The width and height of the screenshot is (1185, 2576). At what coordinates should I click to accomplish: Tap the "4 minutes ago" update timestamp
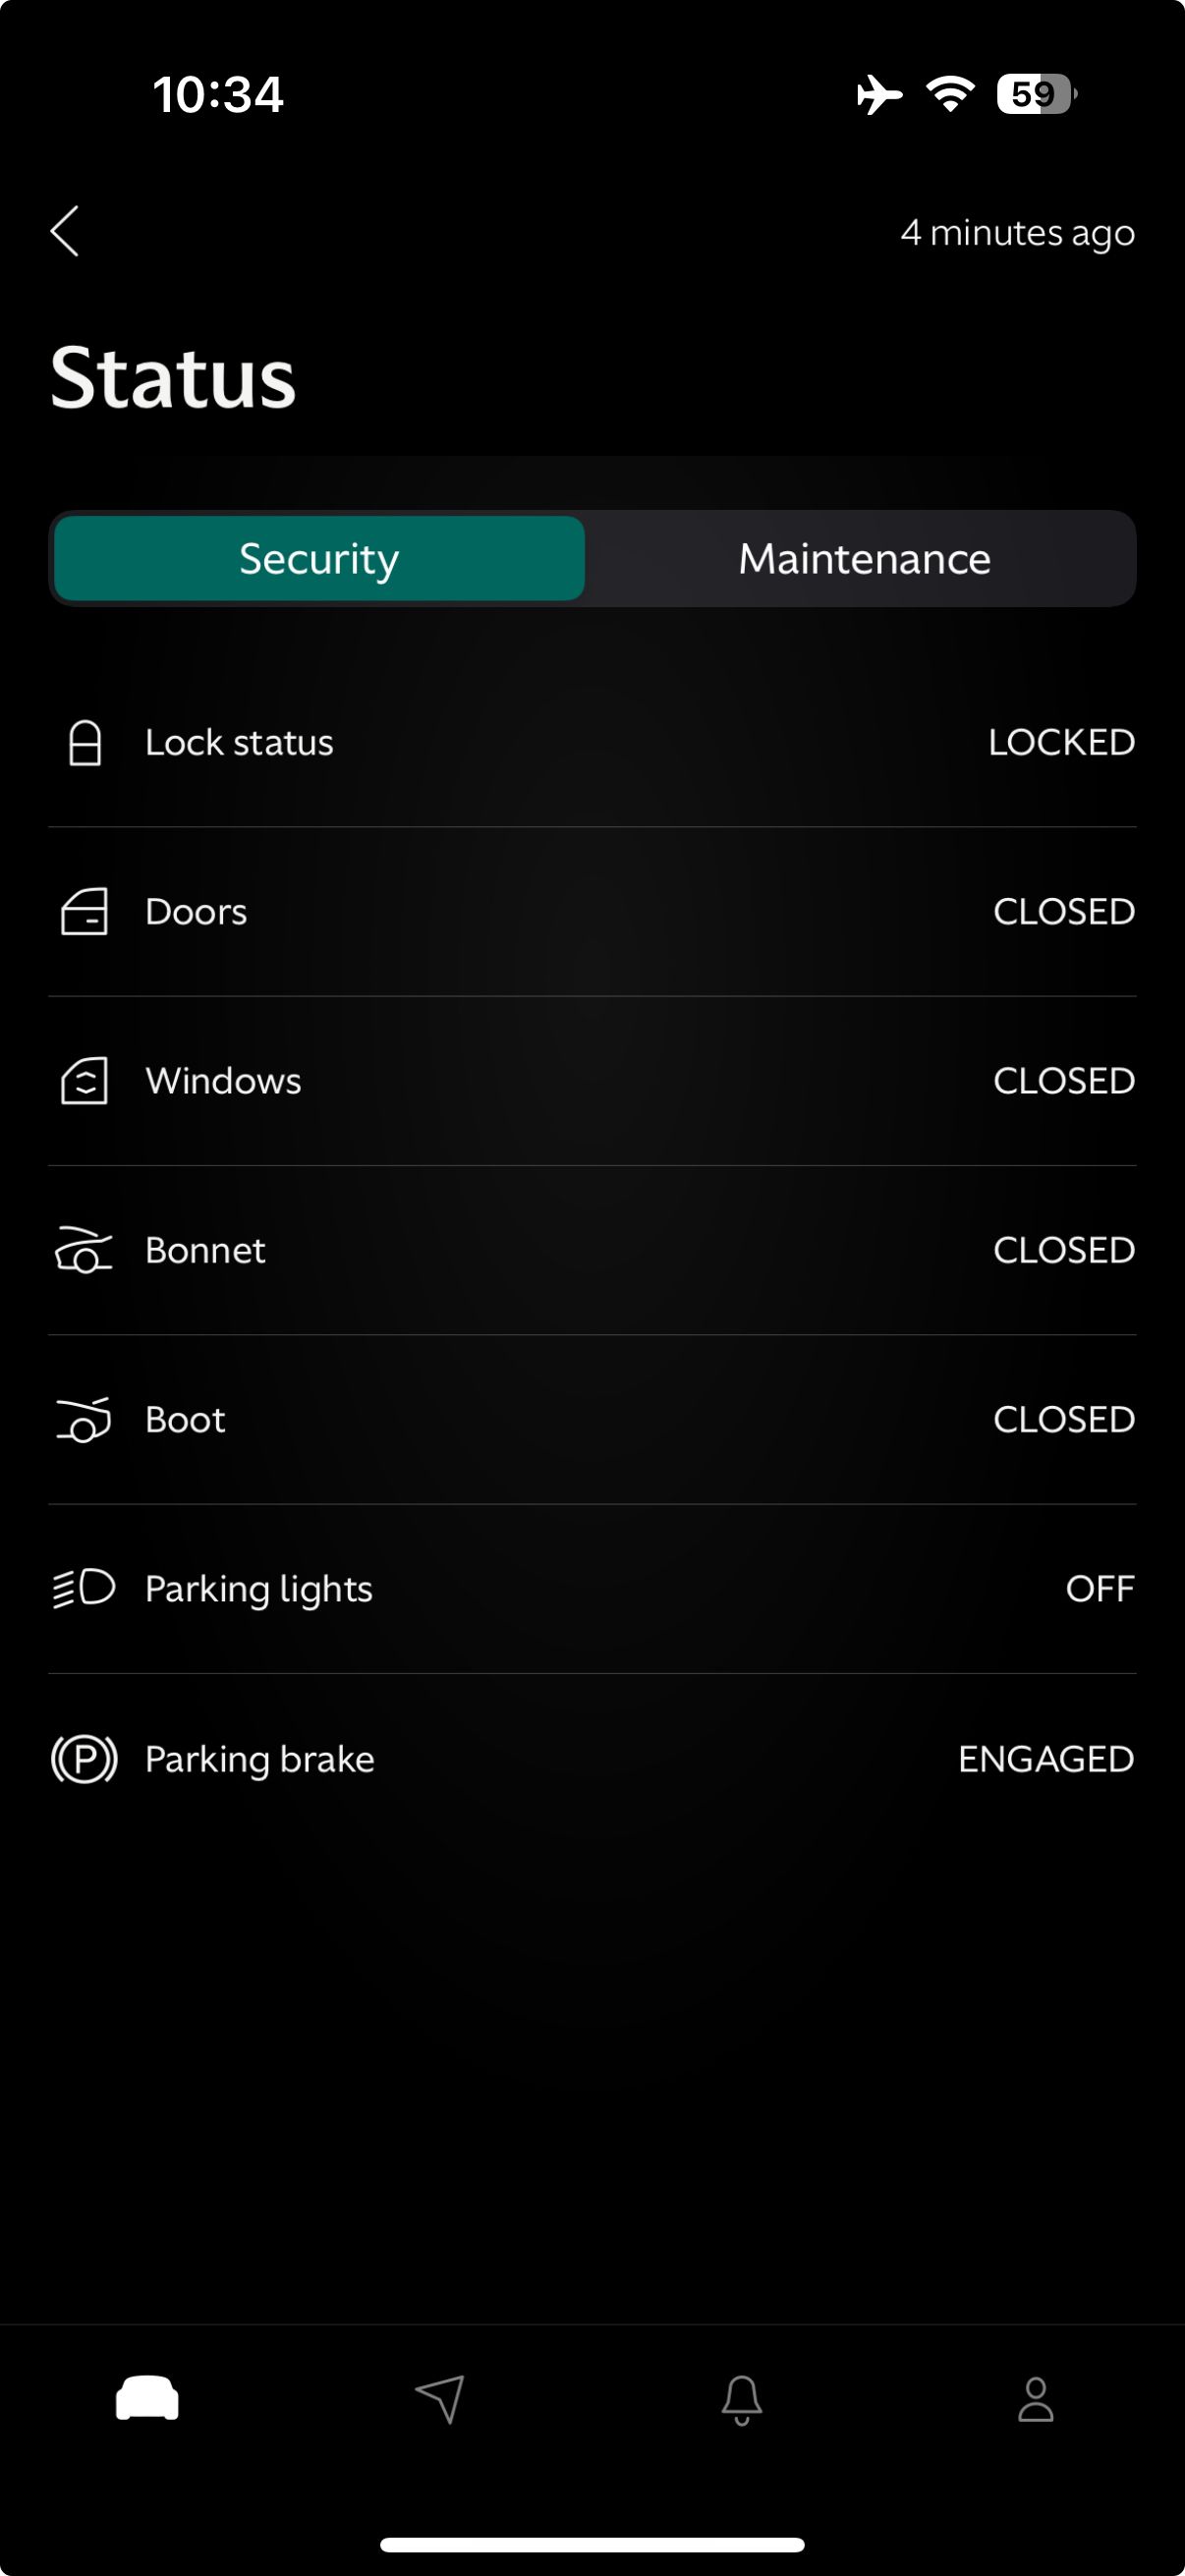coord(1017,233)
